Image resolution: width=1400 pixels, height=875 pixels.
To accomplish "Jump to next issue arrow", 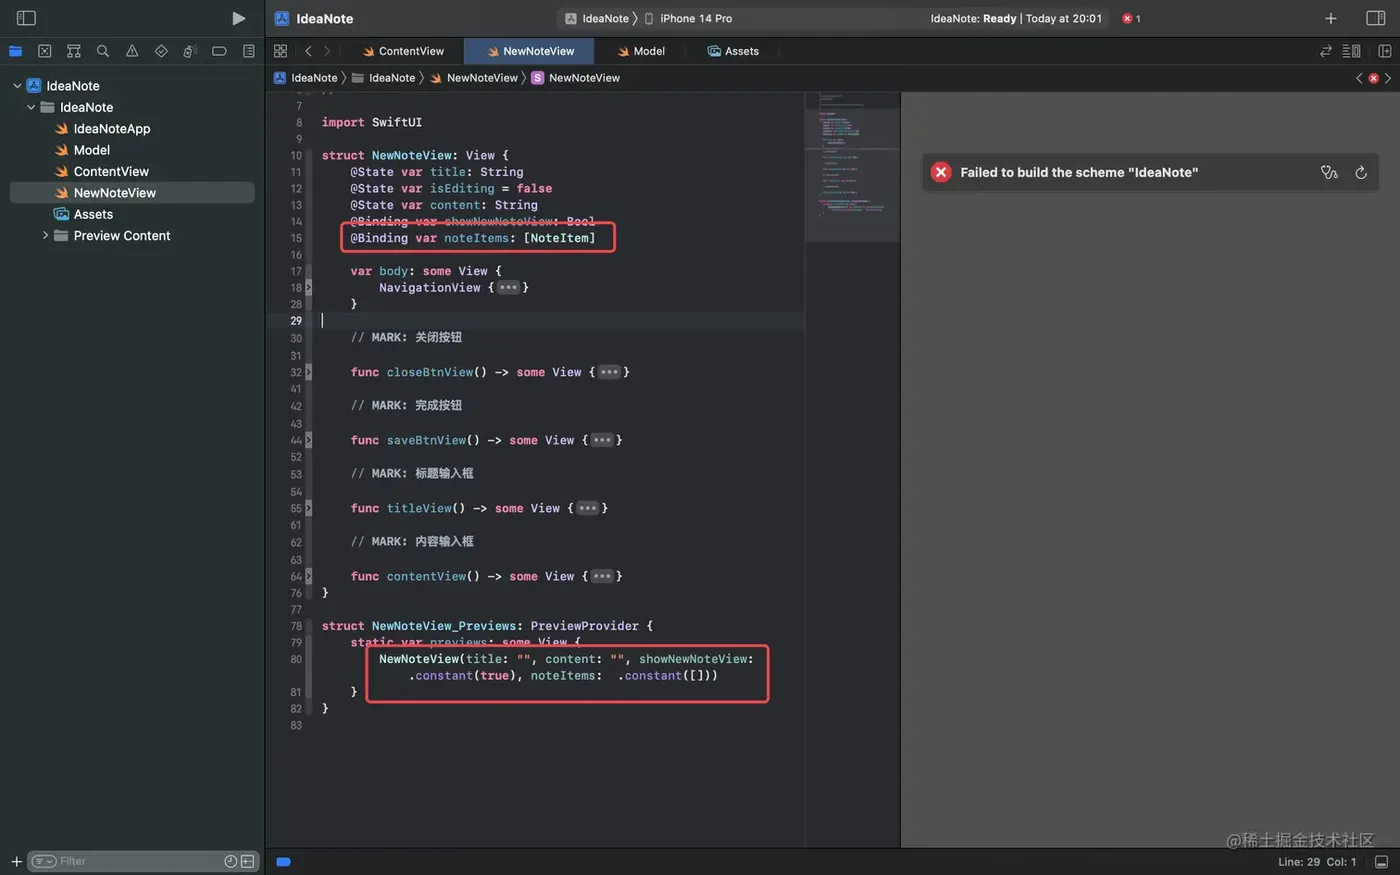I will click(1387, 78).
